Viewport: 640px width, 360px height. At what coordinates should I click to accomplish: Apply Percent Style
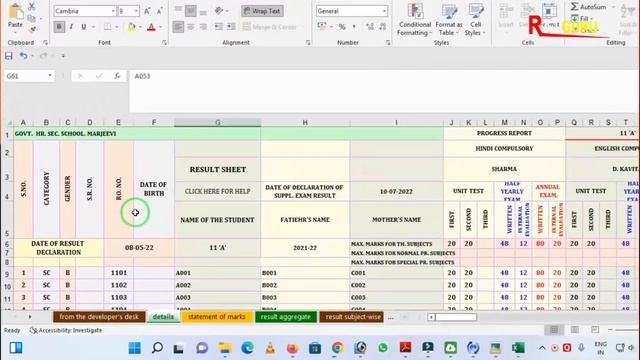342,27
